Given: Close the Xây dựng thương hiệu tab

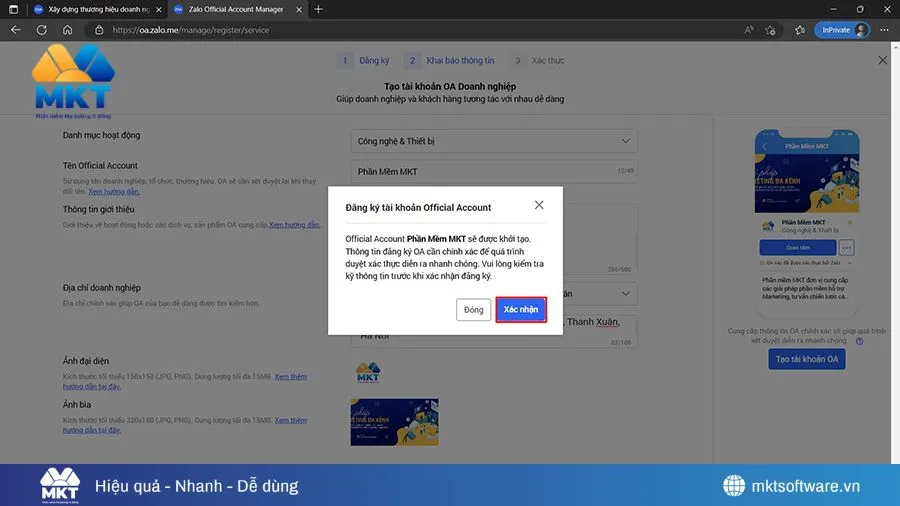Looking at the screenshot, I should (x=159, y=9).
